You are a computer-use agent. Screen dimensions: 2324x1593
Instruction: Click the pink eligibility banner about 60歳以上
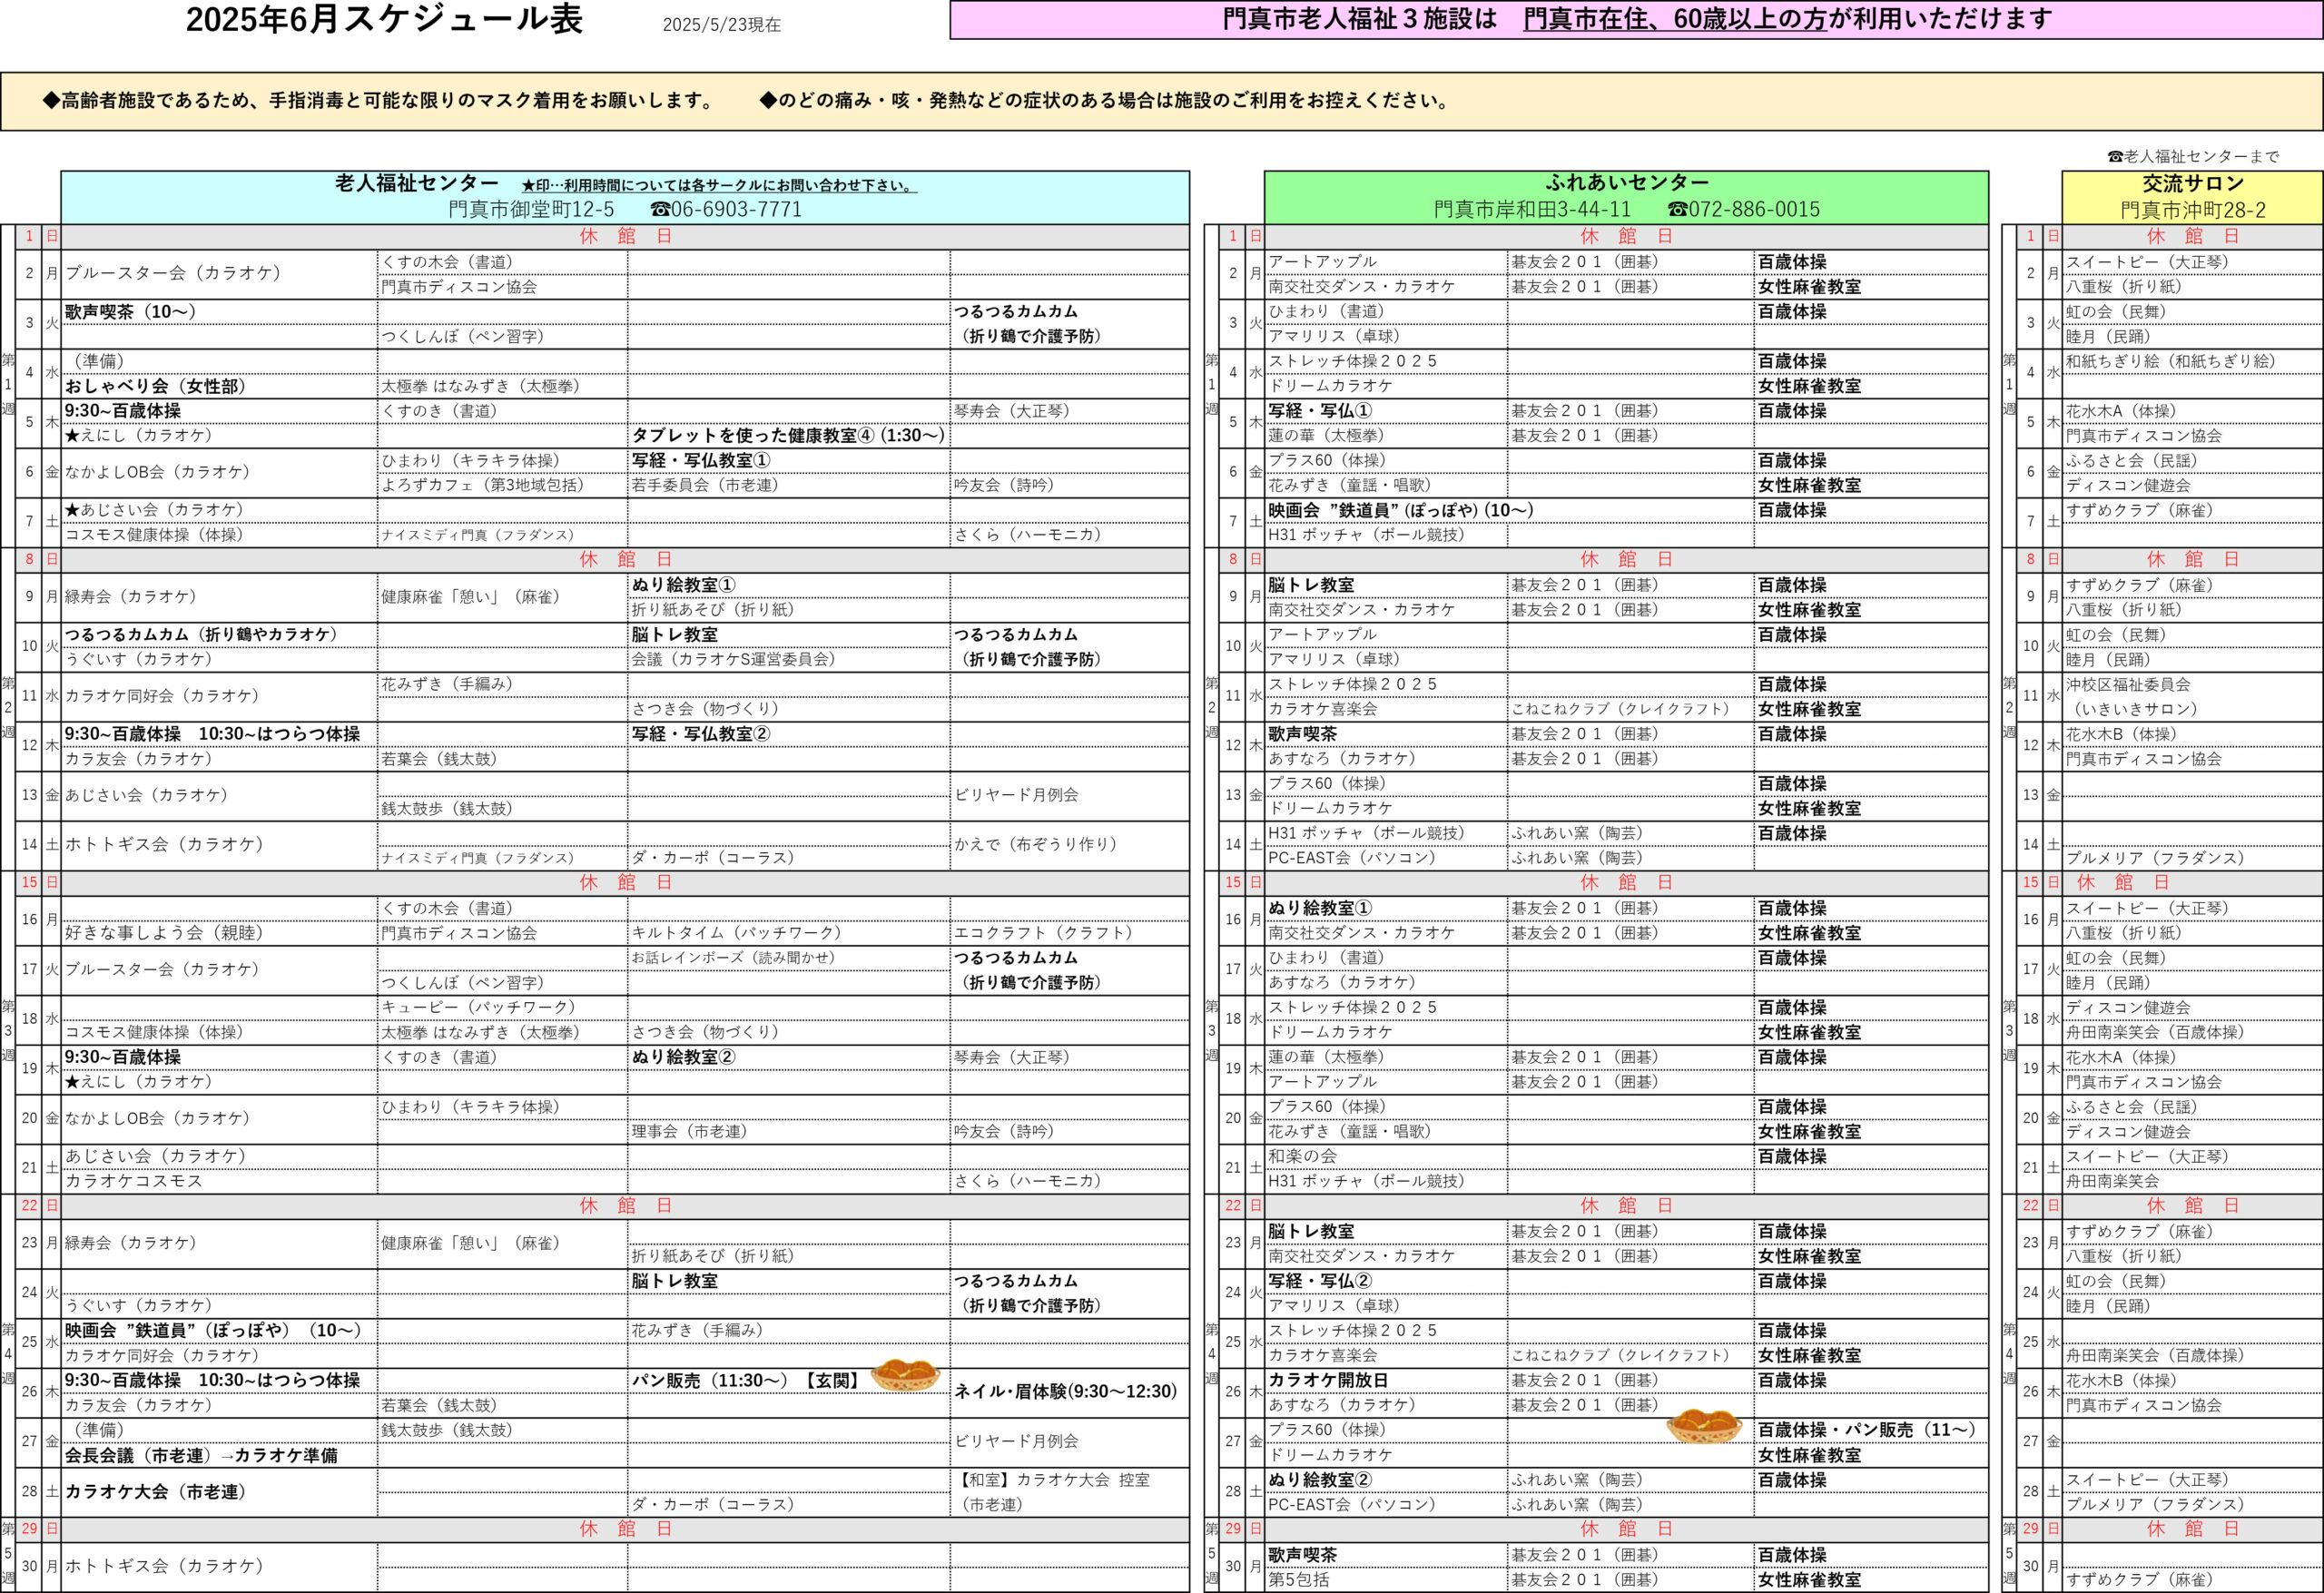click(1635, 20)
